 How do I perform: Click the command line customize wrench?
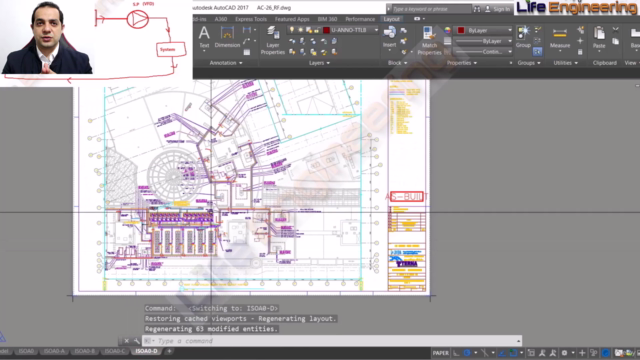pos(137,341)
